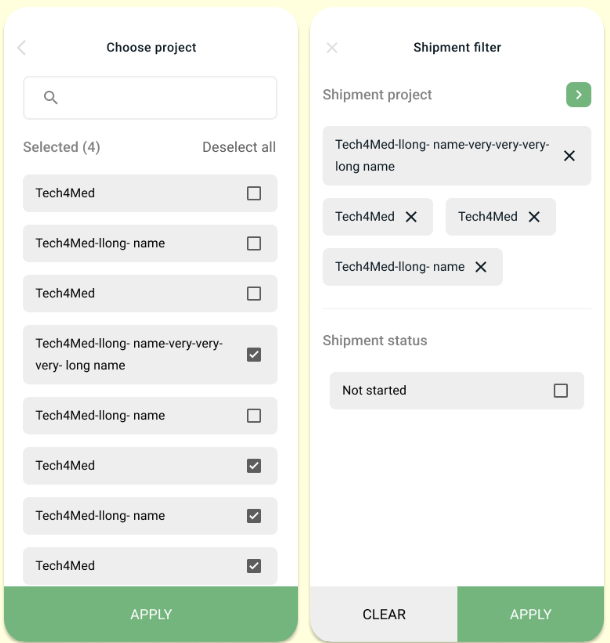Image resolution: width=610 pixels, height=643 pixels.
Task: Click the back arrow in Choose project
Action: coord(22,47)
